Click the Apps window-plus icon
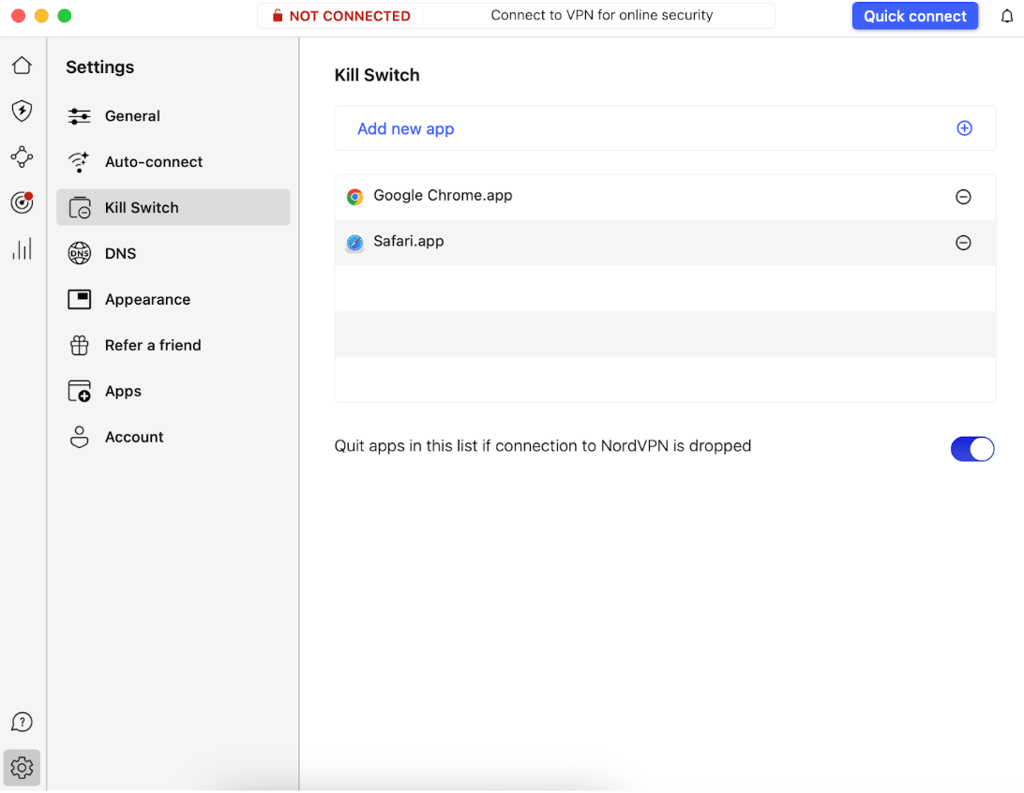Viewport: 1024px width, 793px height. (x=80, y=391)
